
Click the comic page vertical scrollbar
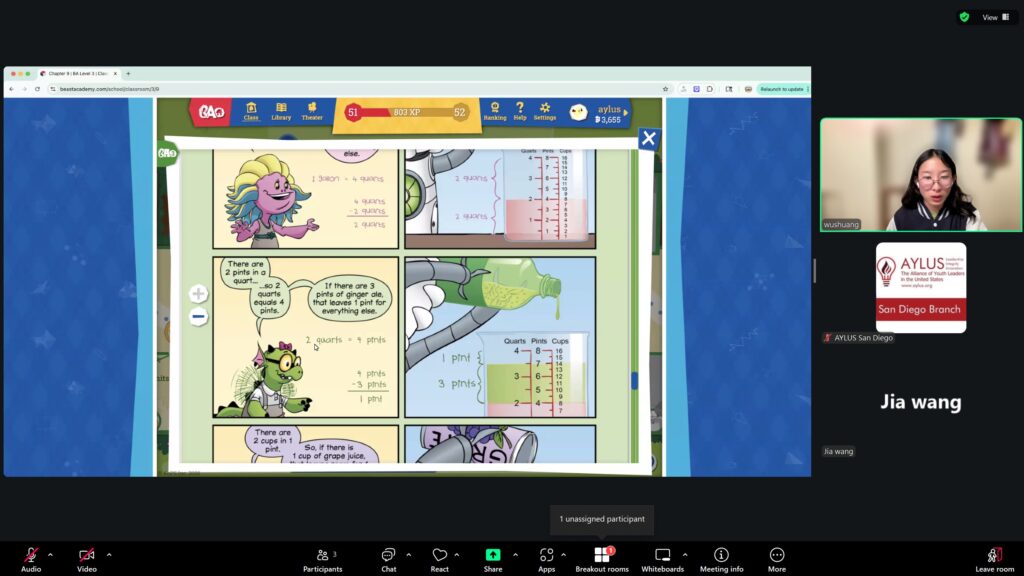click(x=633, y=381)
